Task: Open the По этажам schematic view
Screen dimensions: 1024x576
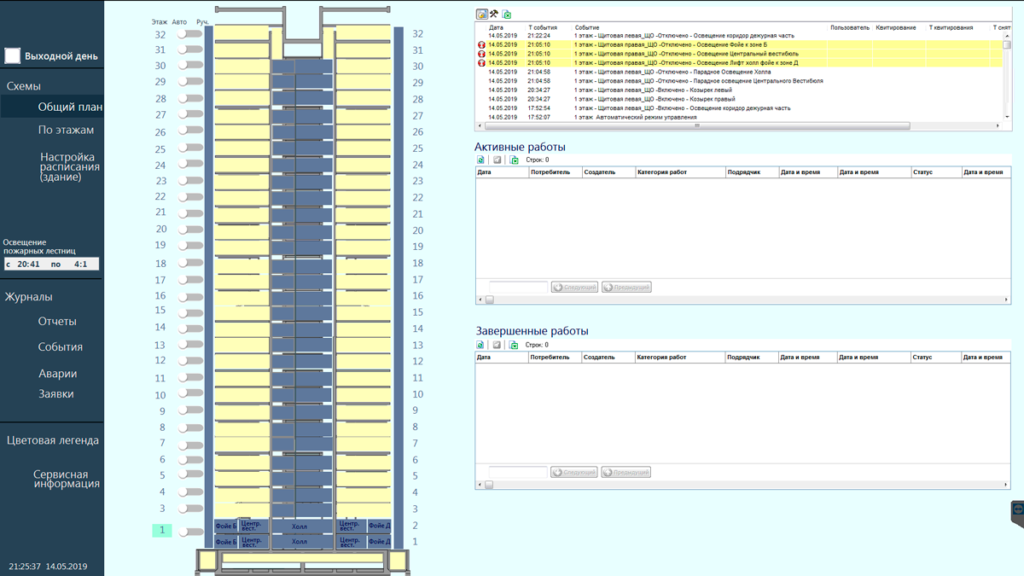Action: [x=66, y=130]
